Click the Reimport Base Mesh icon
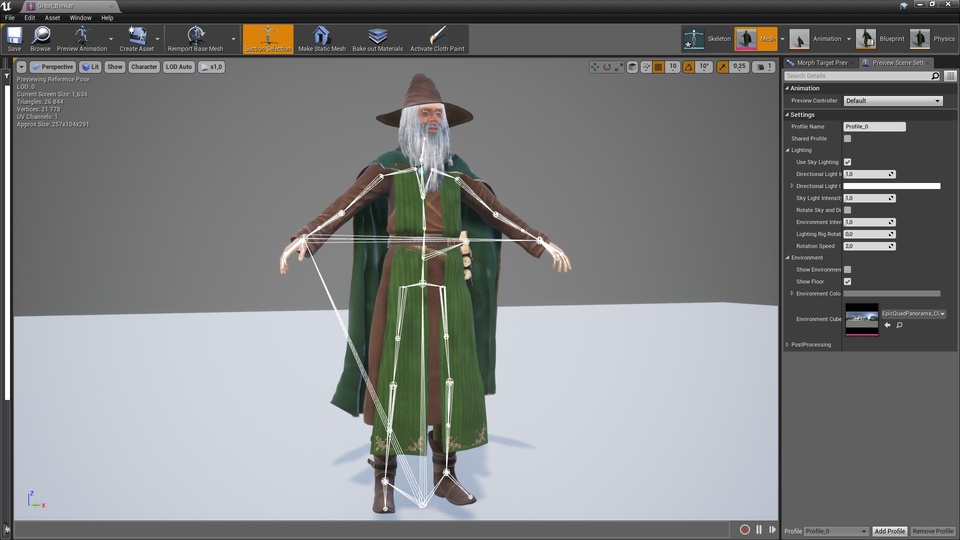Viewport: 960px width, 540px height. pos(195,38)
